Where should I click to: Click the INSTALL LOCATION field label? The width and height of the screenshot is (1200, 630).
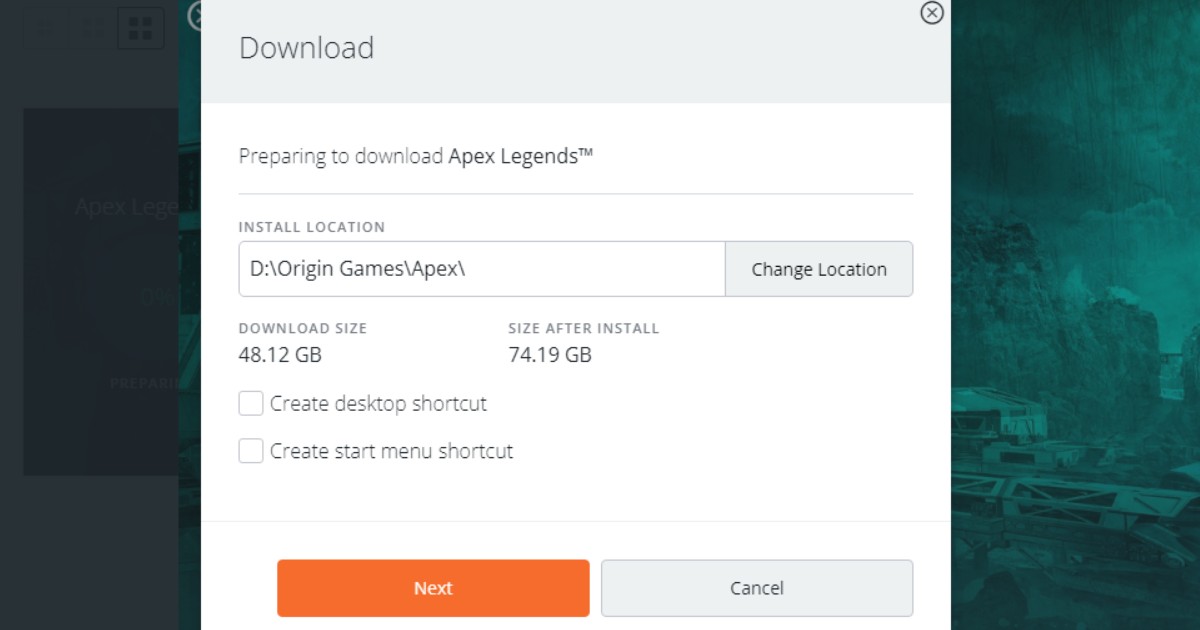(311, 227)
